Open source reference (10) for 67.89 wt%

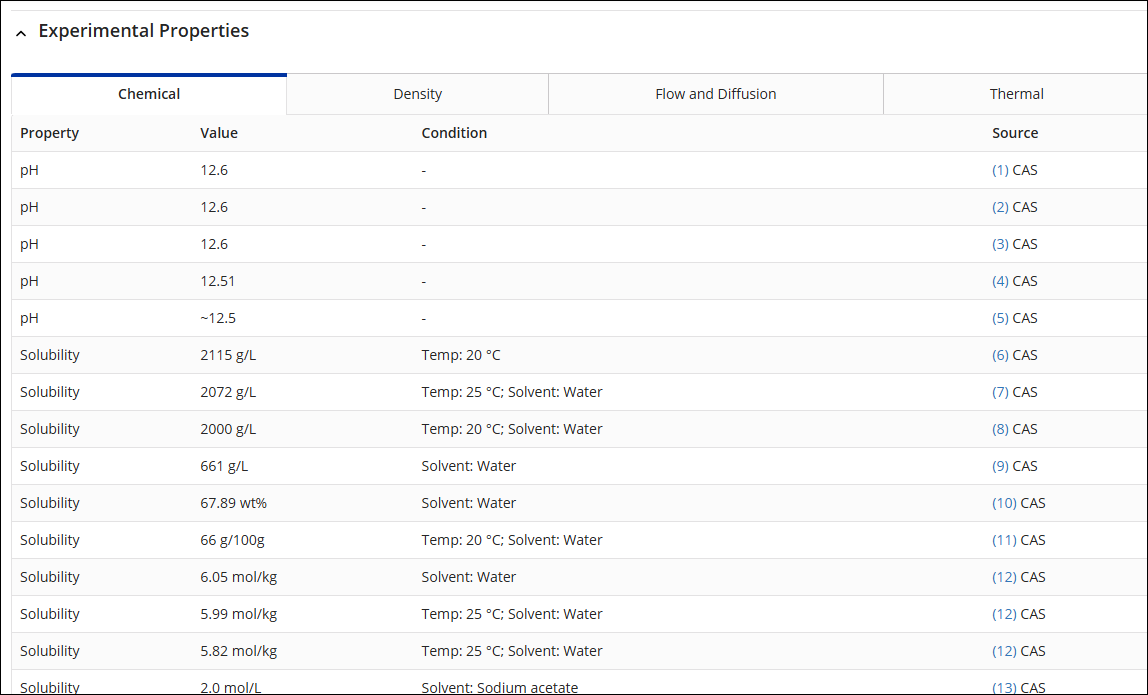[x=1004, y=503]
